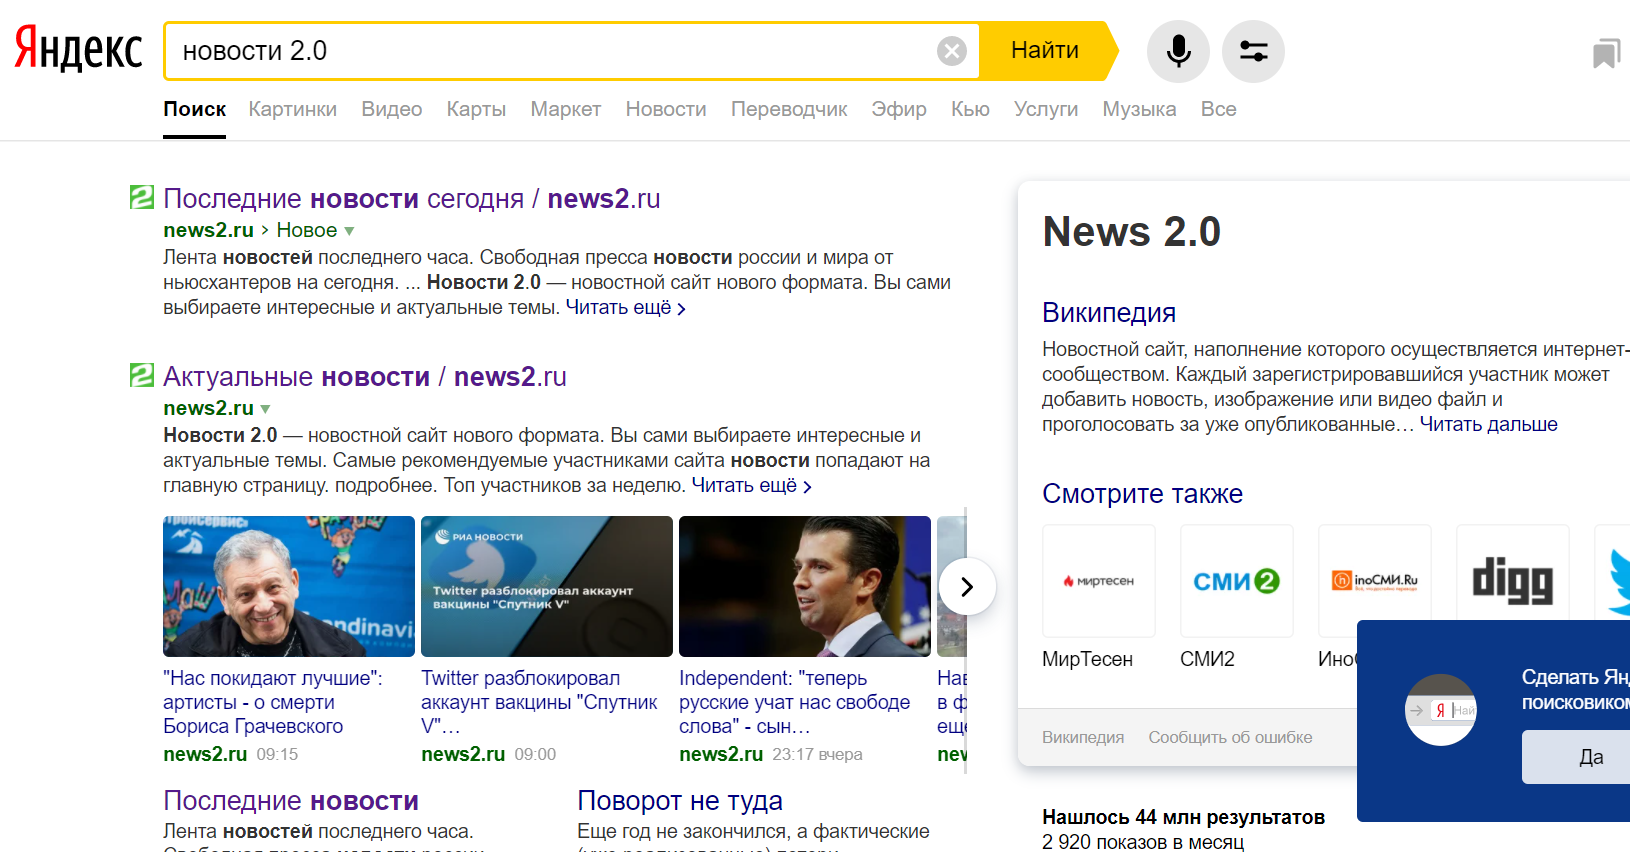Viewport: 1630px width, 852px height.
Task: Click the 'News 2.0' card title
Action: 1132,232
